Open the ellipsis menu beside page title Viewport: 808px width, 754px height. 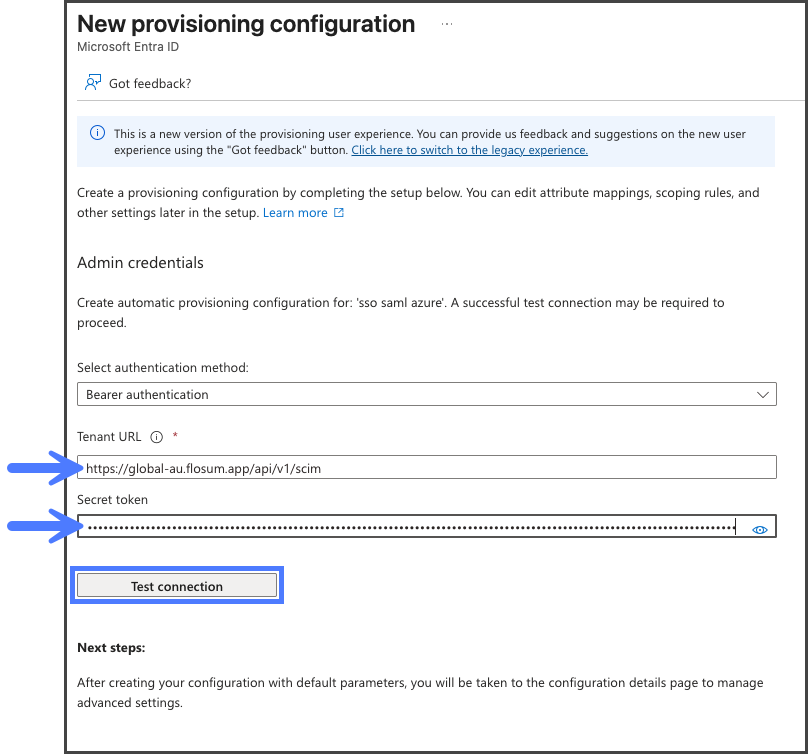(x=447, y=24)
